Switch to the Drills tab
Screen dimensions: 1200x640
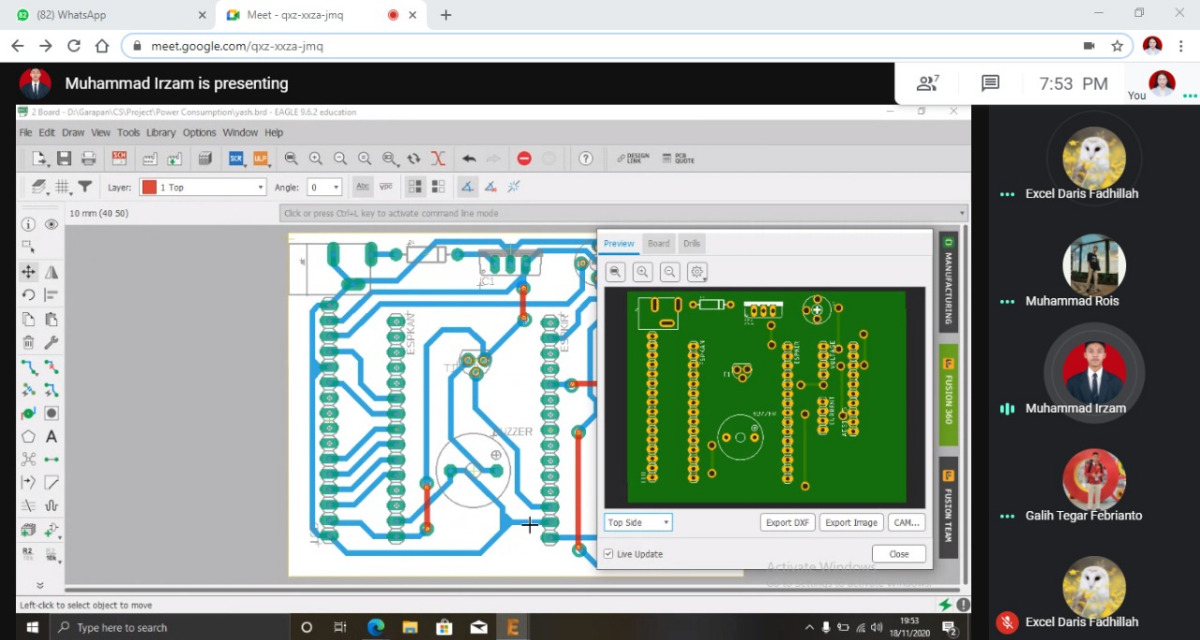tap(692, 243)
